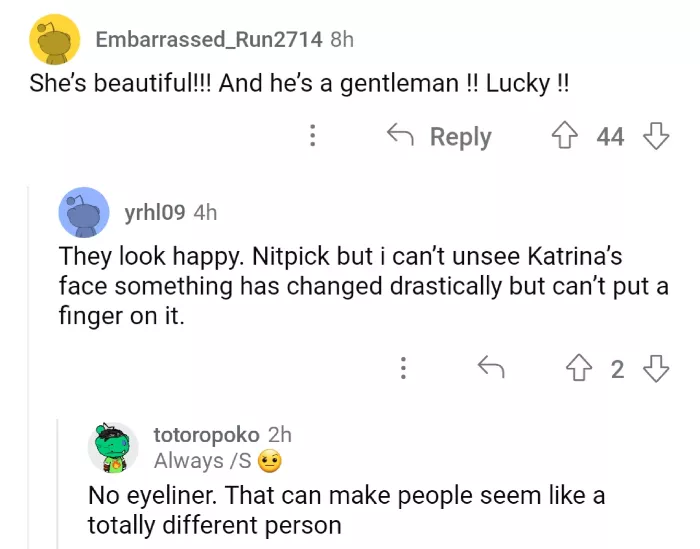The width and height of the screenshot is (700, 549).
Task: Click the 8h timestamp on first comment
Action: (x=342, y=40)
